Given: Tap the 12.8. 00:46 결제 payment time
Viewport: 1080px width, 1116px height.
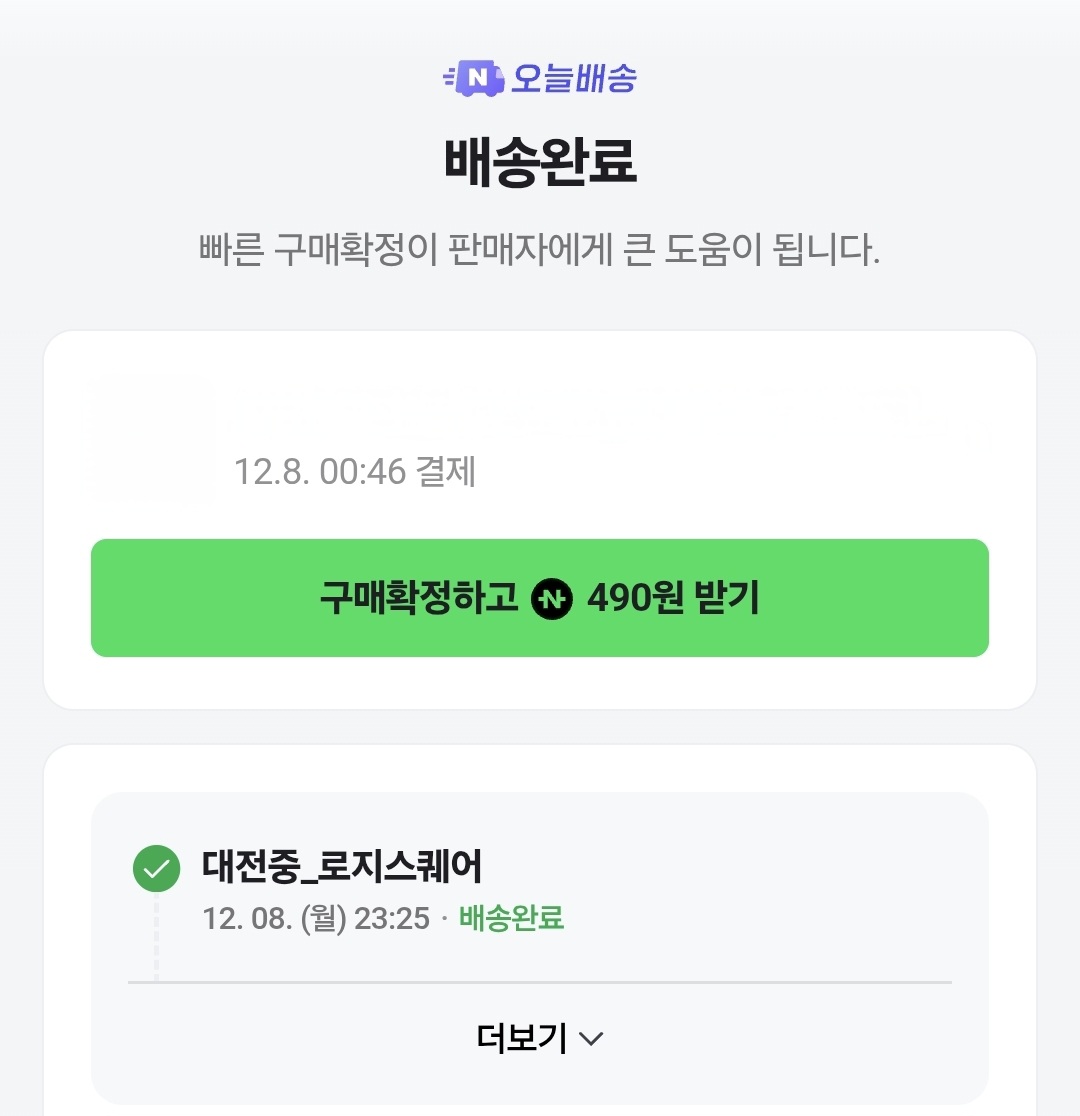Looking at the screenshot, I should pyautogui.click(x=354, y=471).
